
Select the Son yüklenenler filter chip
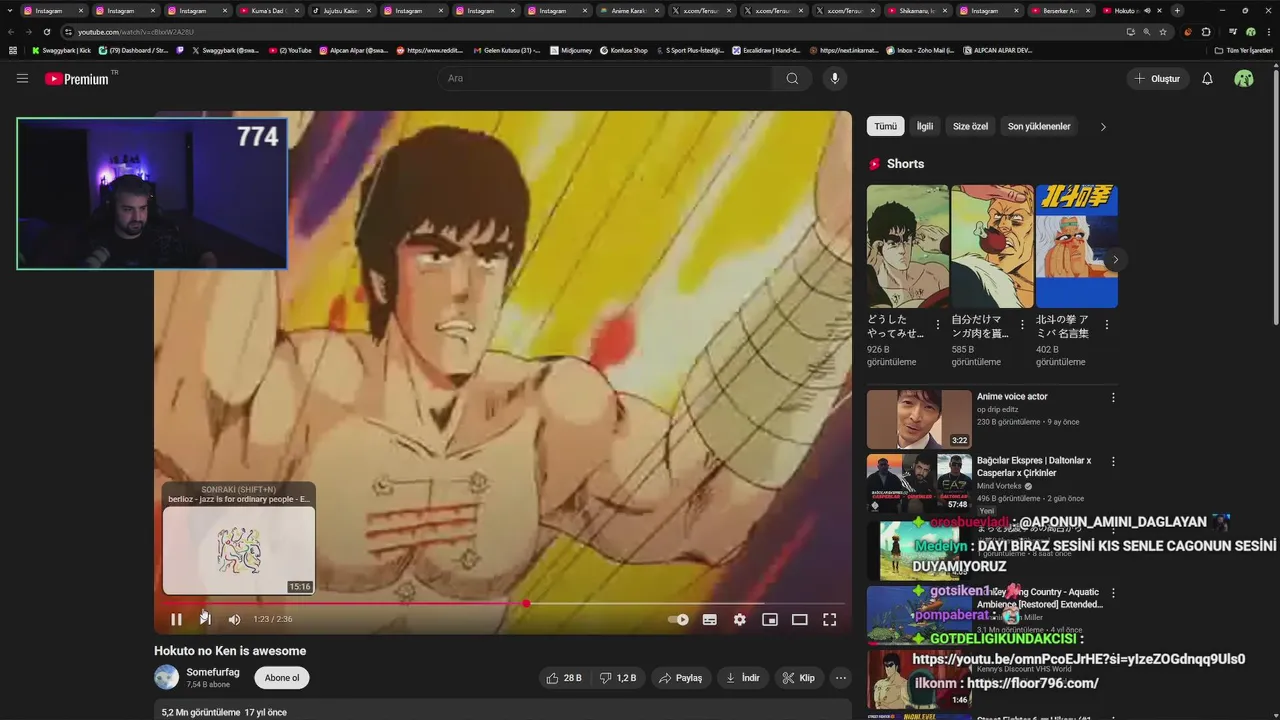coord(1039,126)
